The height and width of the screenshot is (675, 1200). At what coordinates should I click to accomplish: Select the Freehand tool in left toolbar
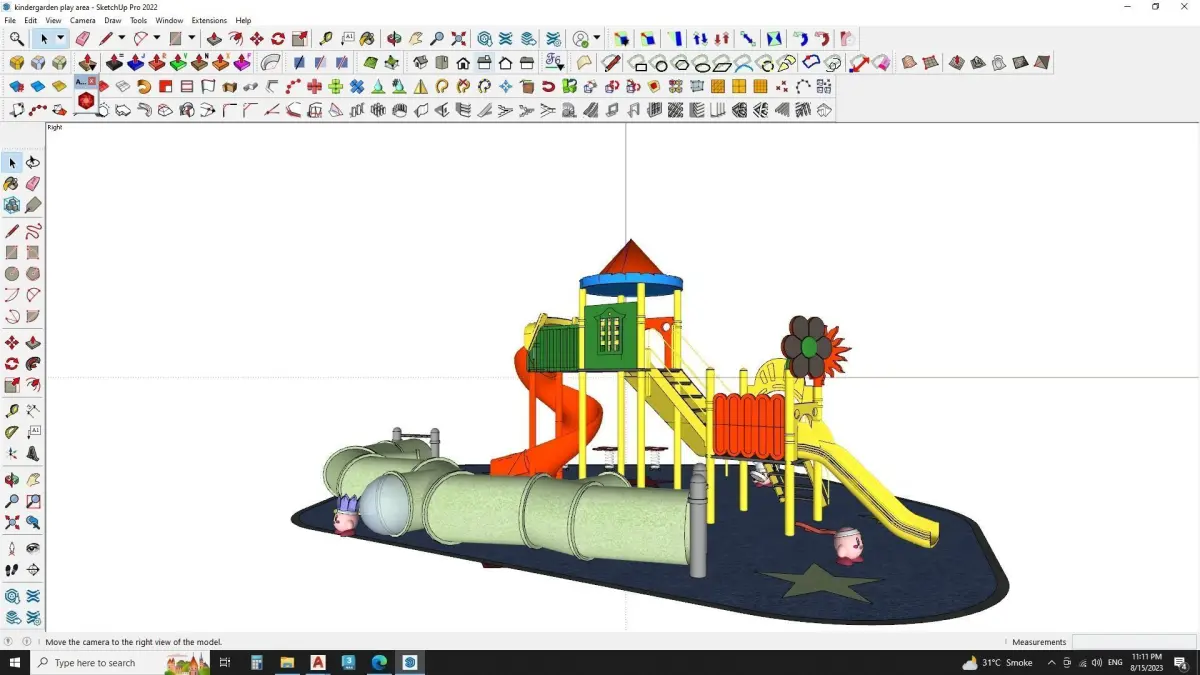tap(33, 231)
